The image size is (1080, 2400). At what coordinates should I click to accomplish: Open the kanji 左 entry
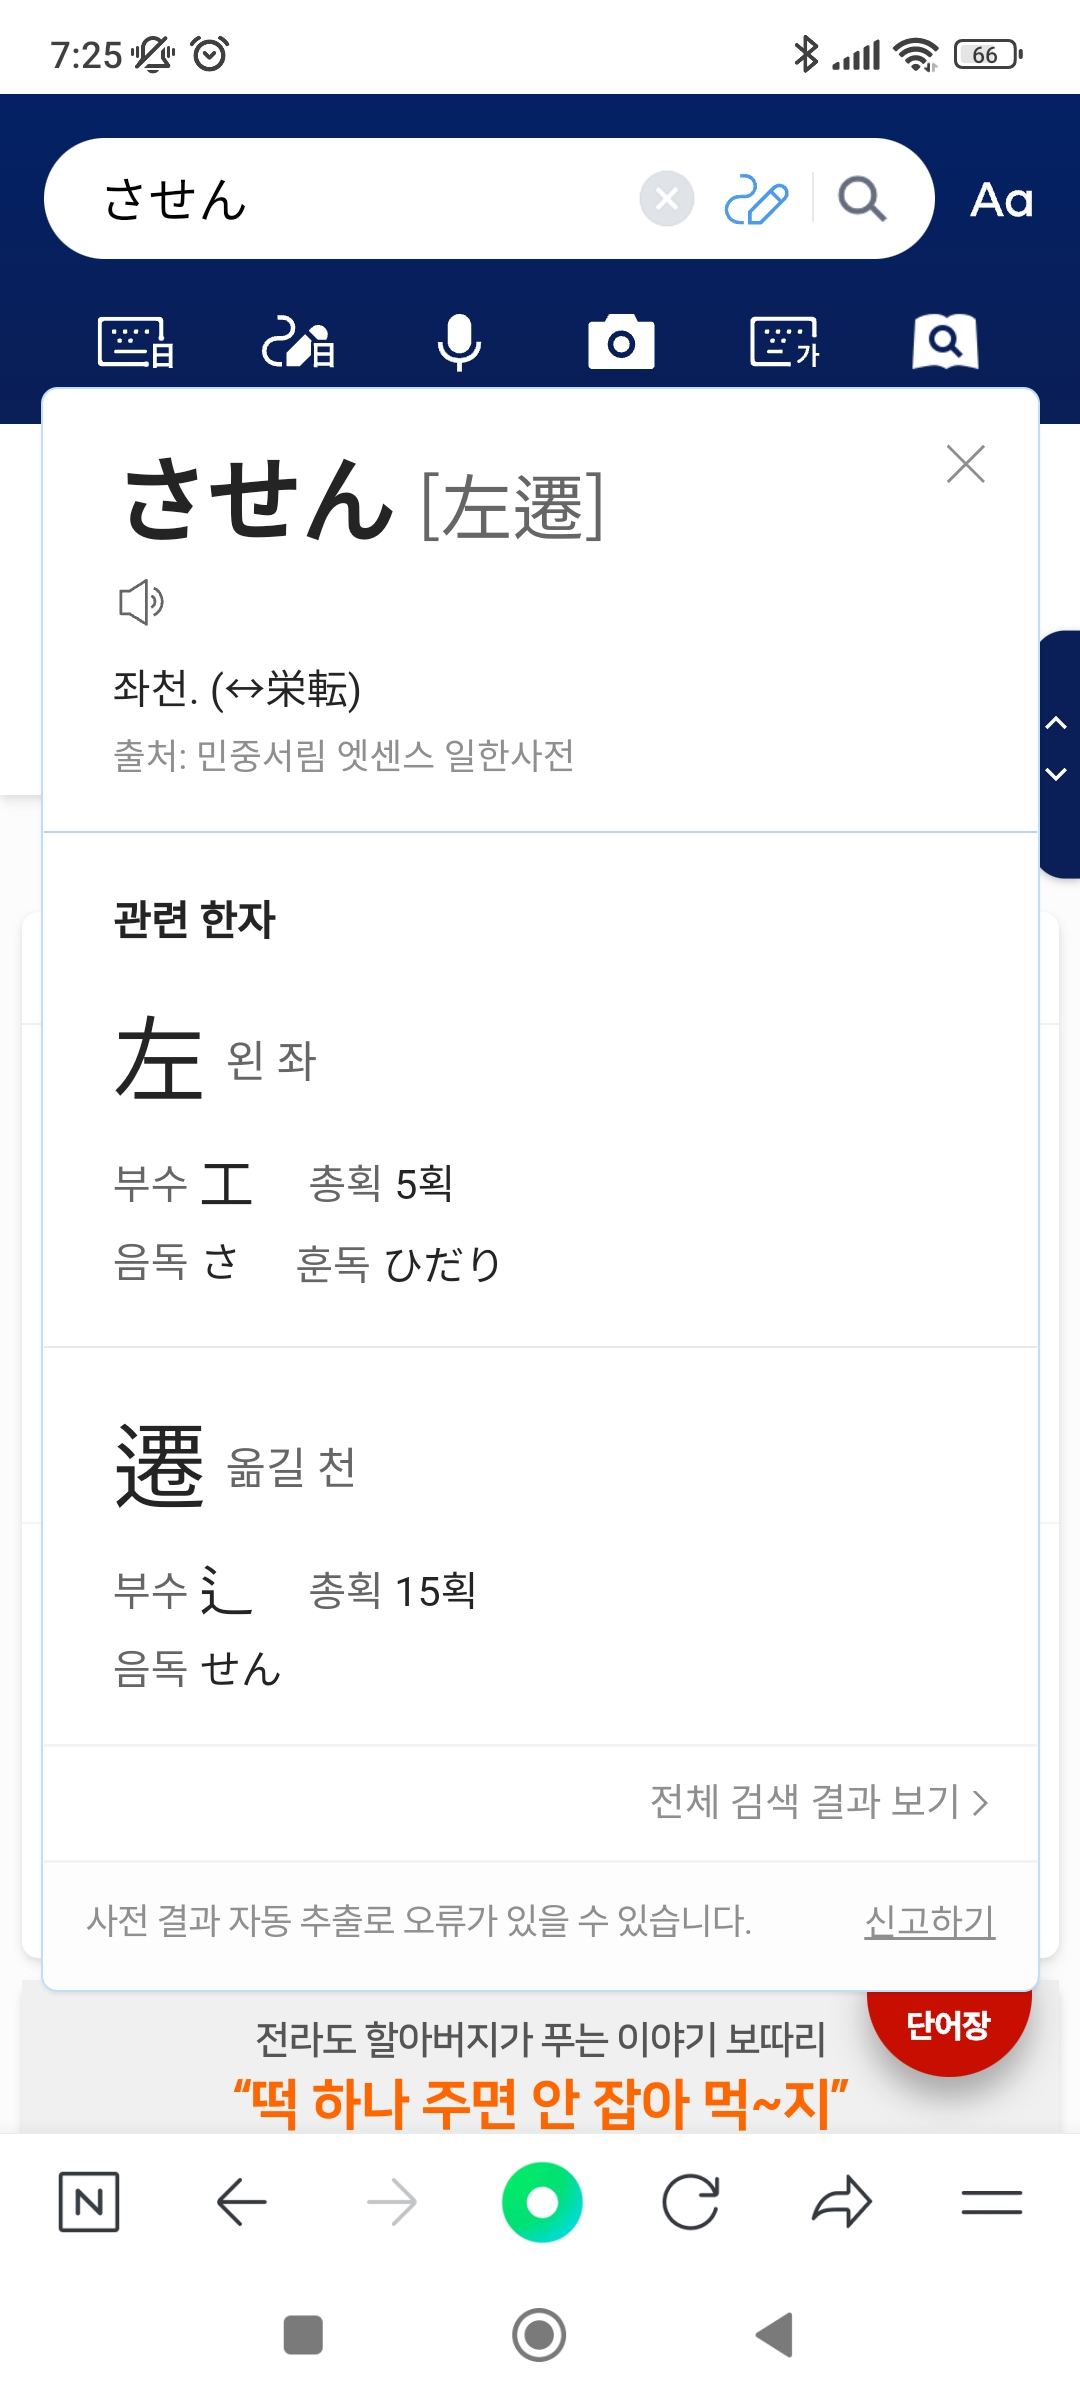tap(159, 1058)
